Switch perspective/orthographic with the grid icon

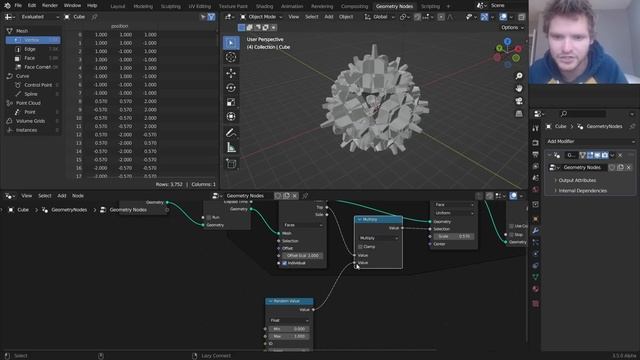click(x=519, y=113)
